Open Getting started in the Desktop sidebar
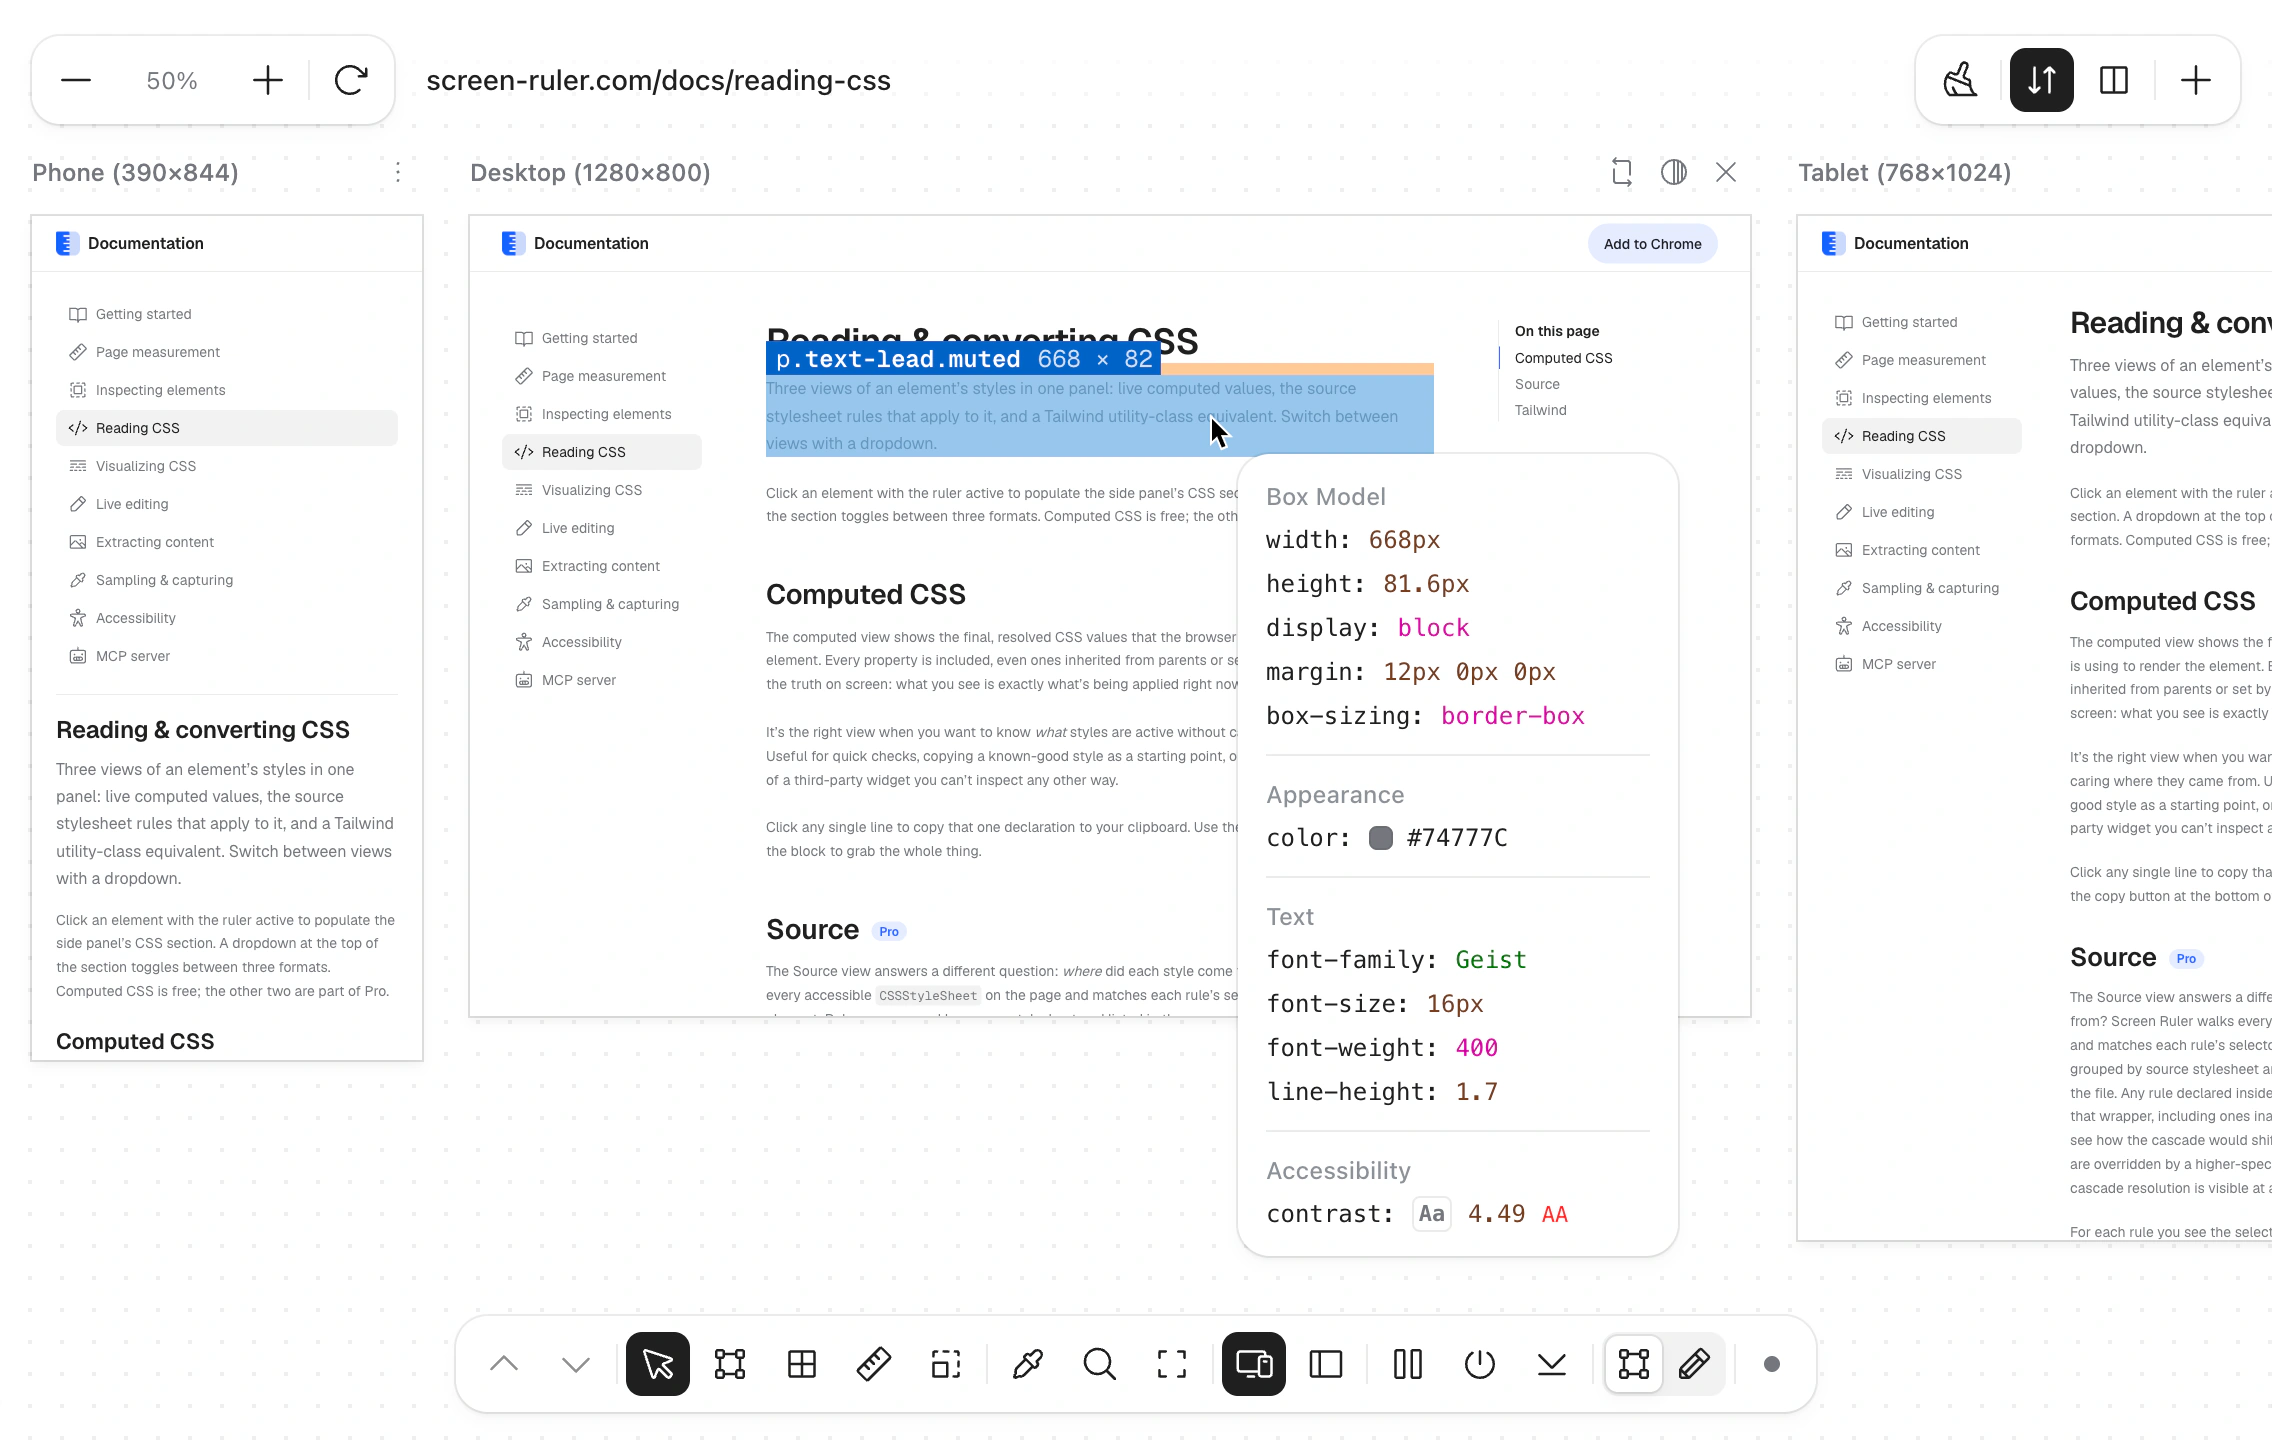Screen dimensions: 2272x1440 point(602,338)
